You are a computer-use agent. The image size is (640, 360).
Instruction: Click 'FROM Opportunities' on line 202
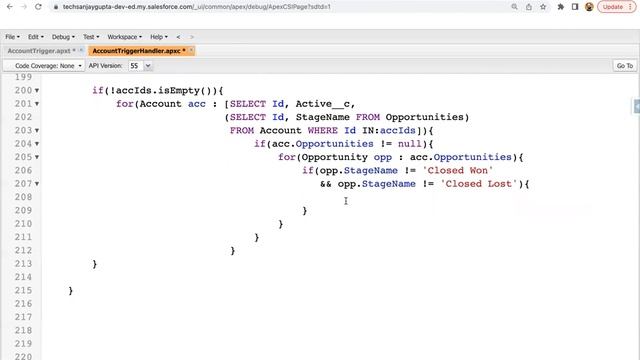[x=409, y=117]
